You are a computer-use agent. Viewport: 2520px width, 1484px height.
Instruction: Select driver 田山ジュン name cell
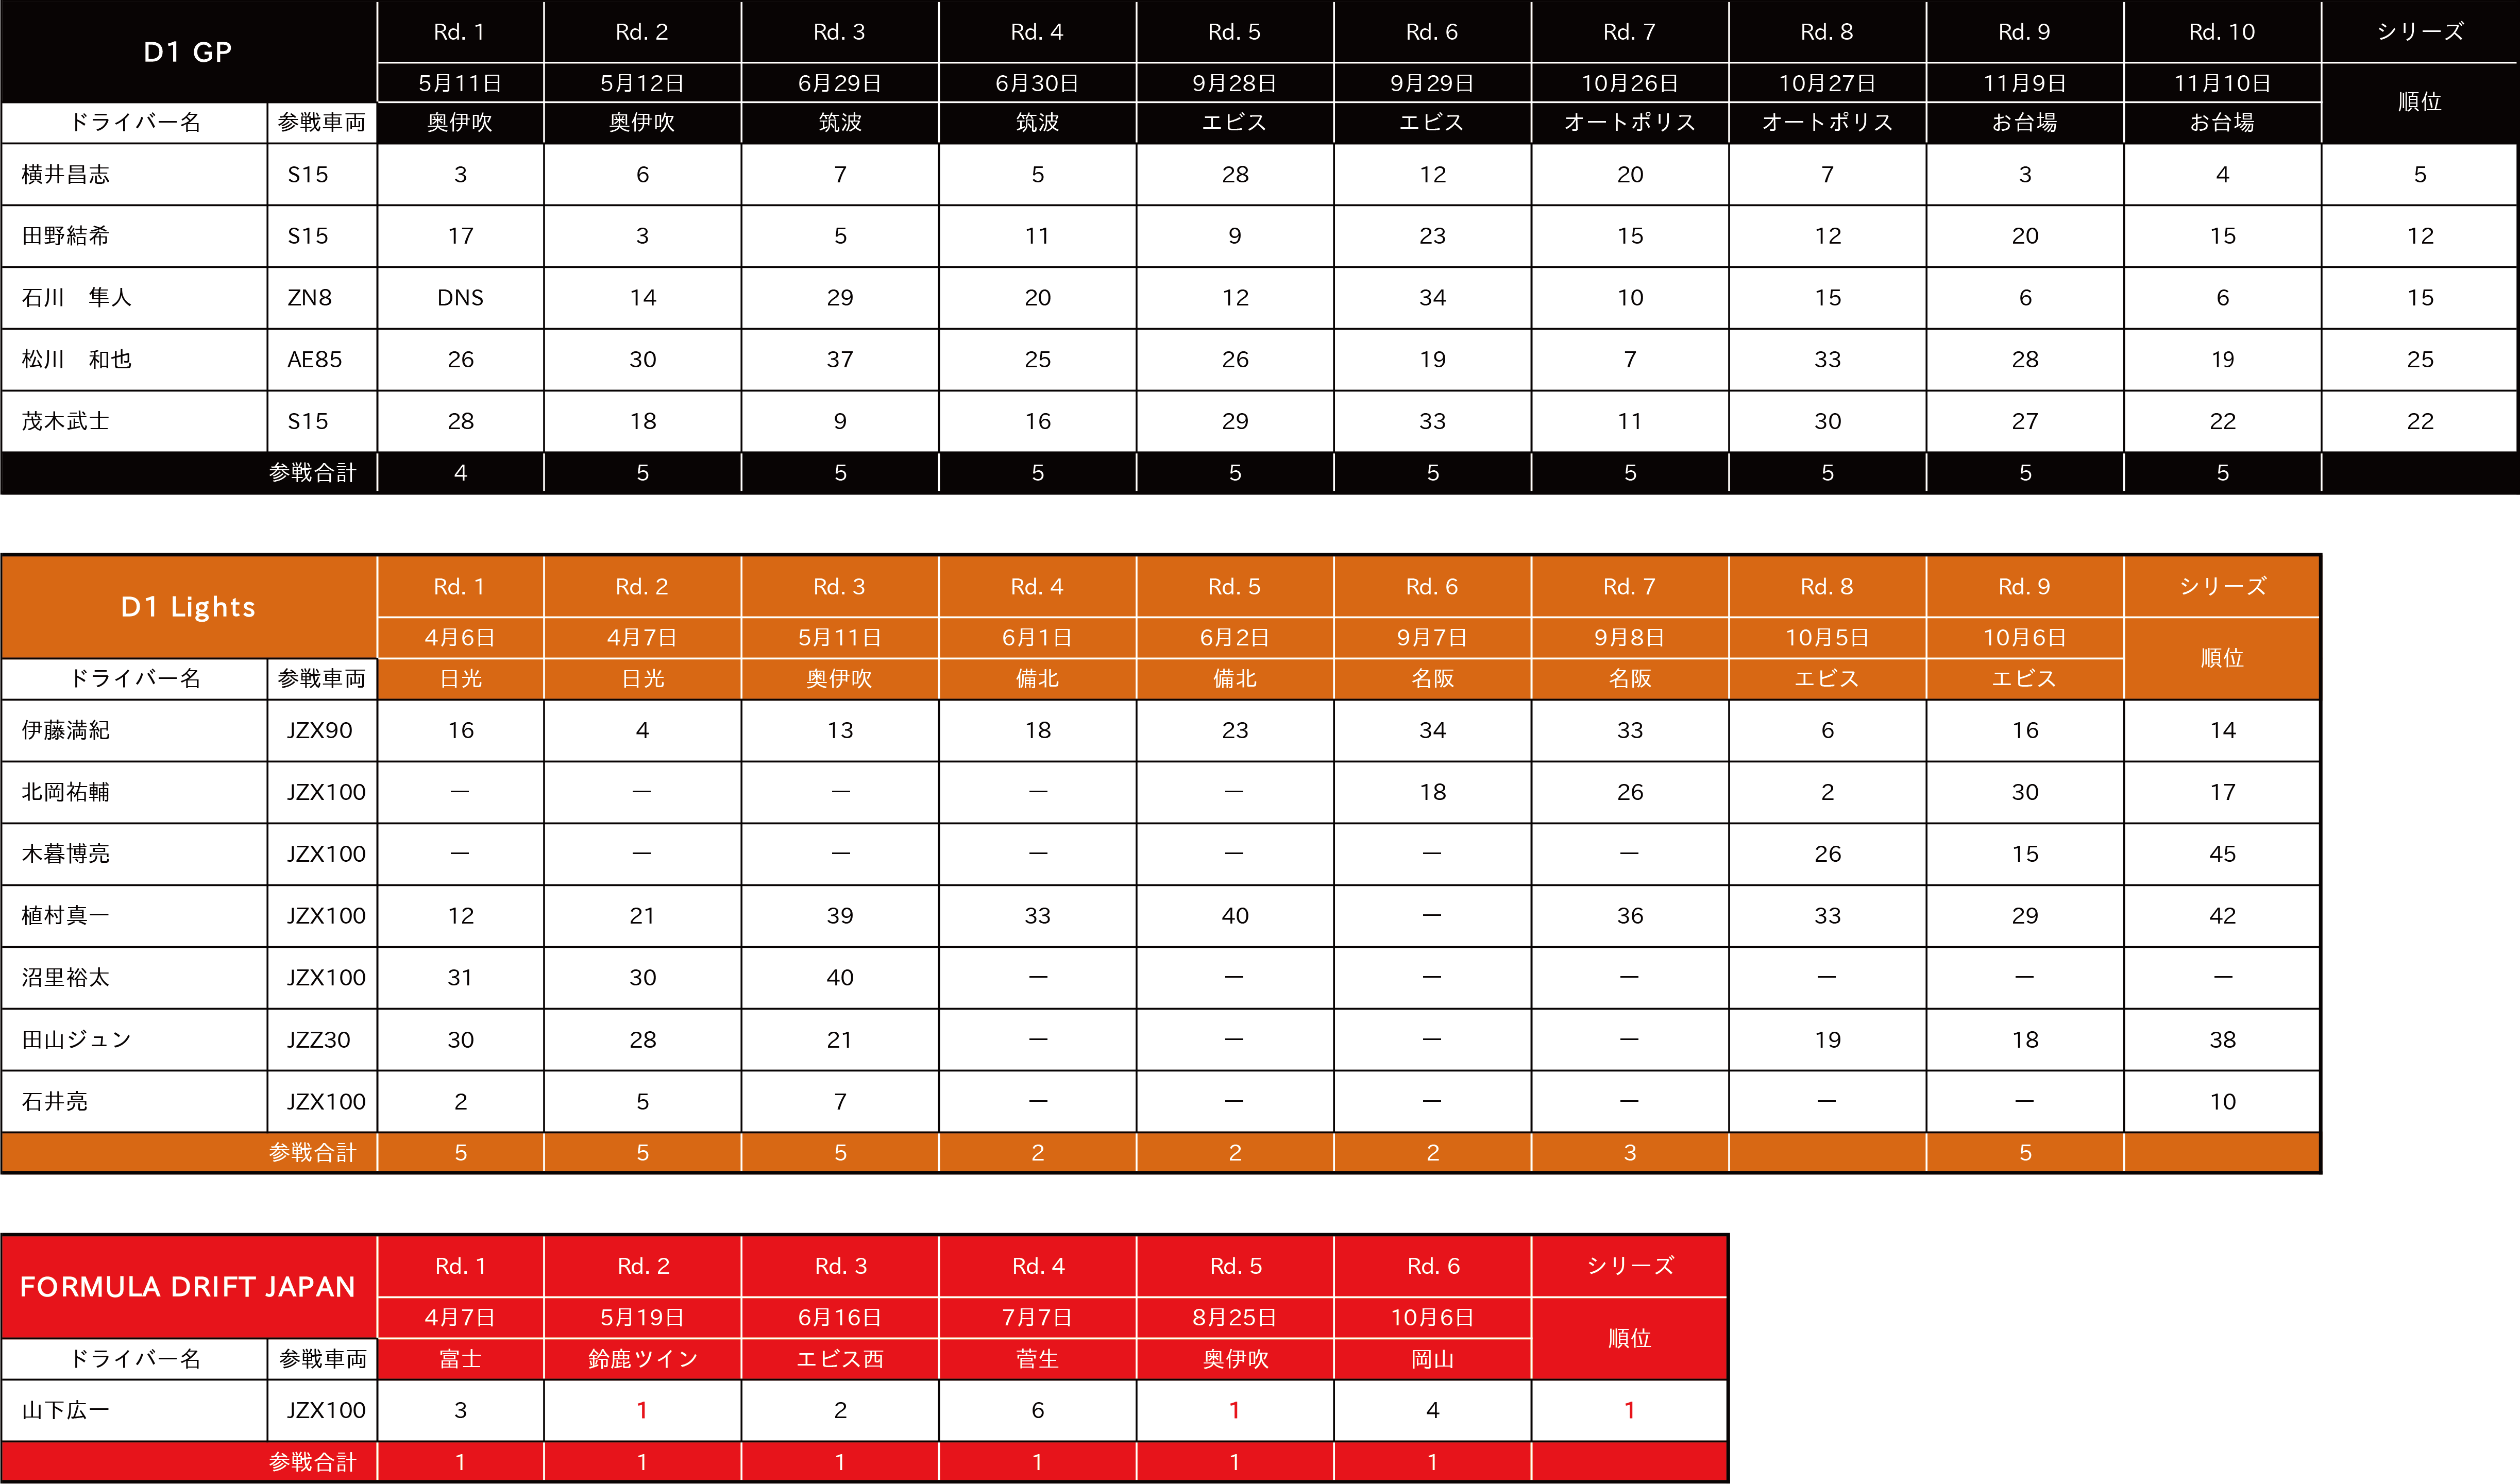click(x=76, y=1040)
